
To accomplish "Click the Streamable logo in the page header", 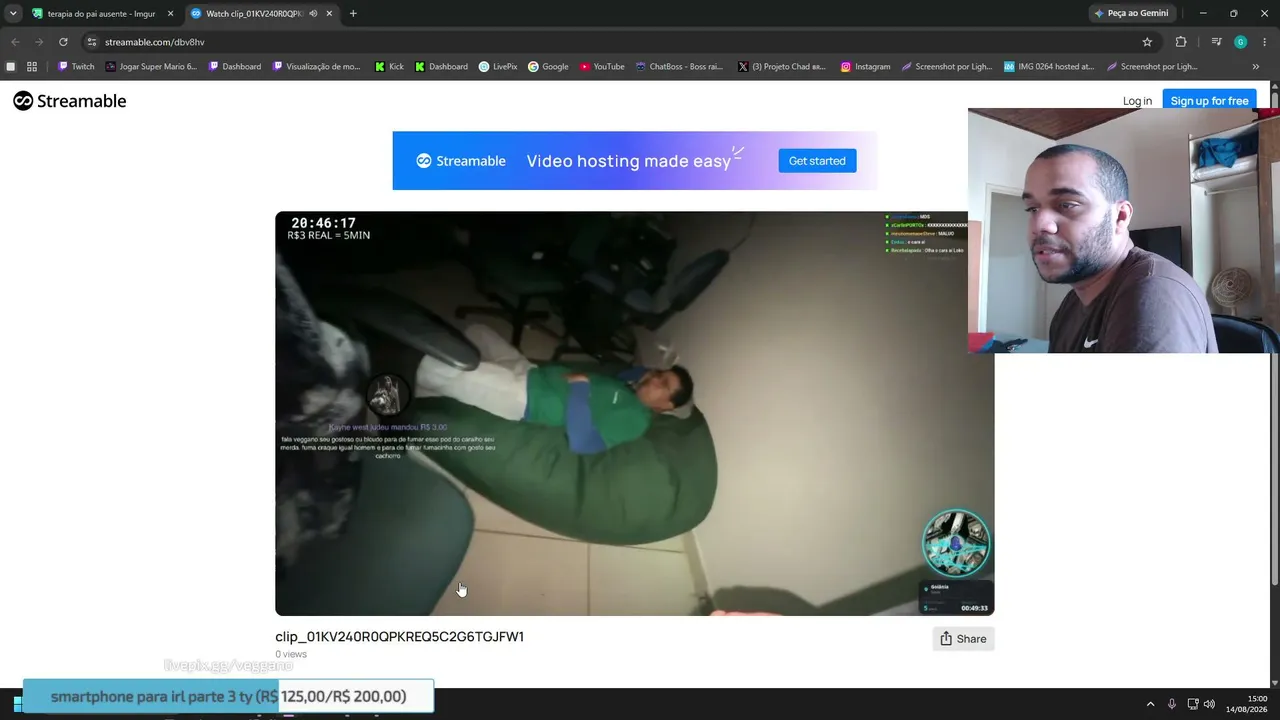I will (x=69, y=101).
